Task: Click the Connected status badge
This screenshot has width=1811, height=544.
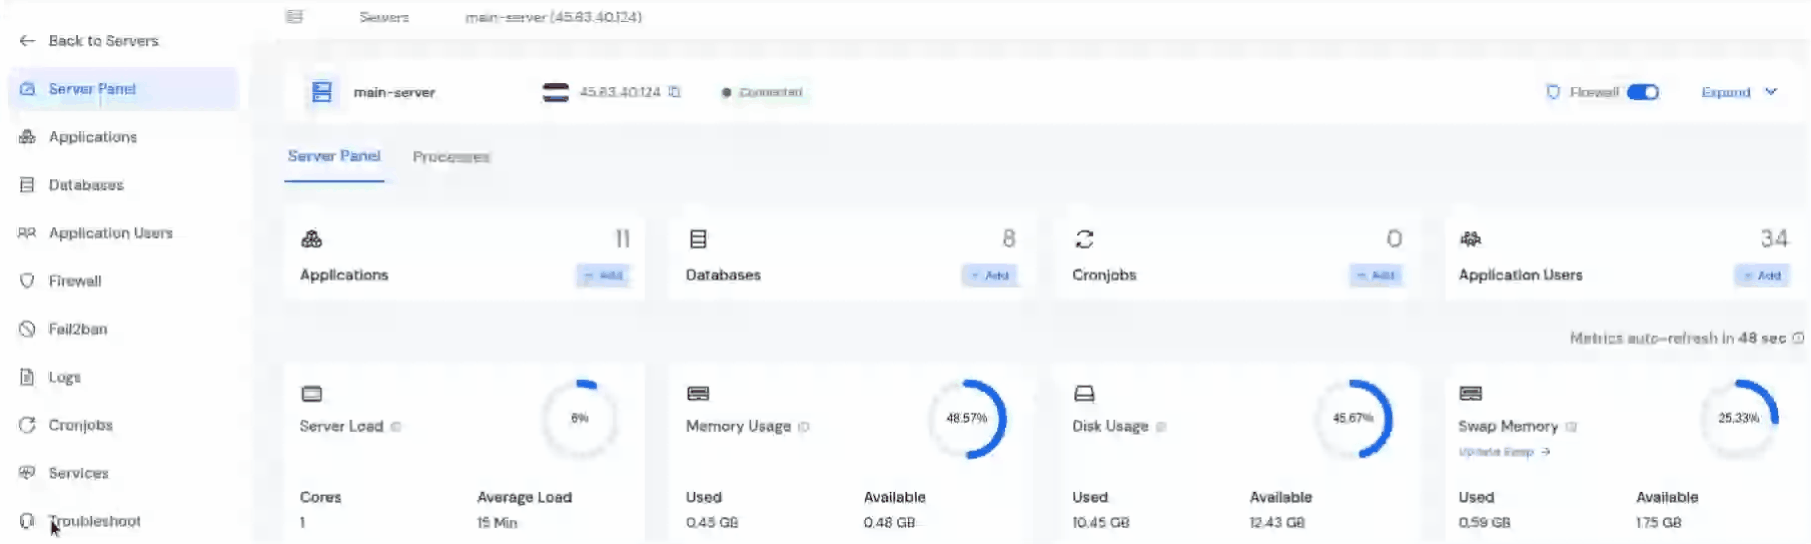Action: 763,92
